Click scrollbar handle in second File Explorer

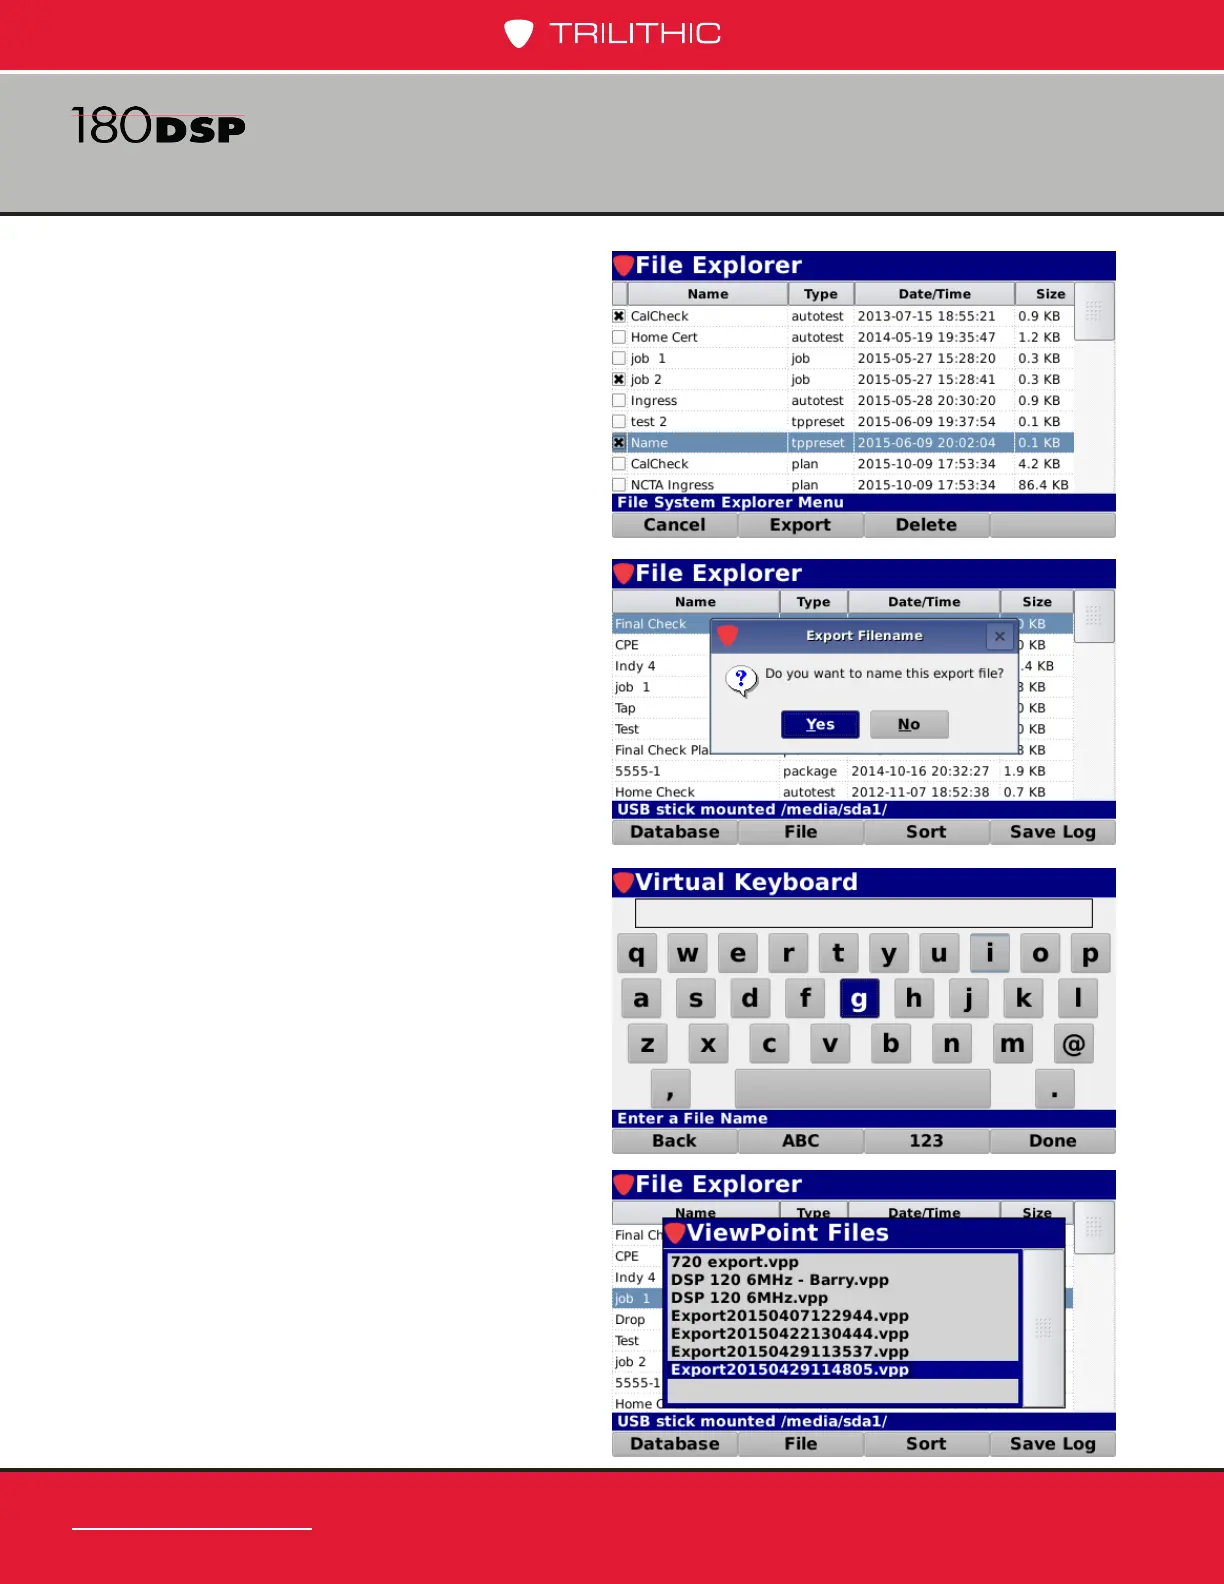tap(1094, 616)
